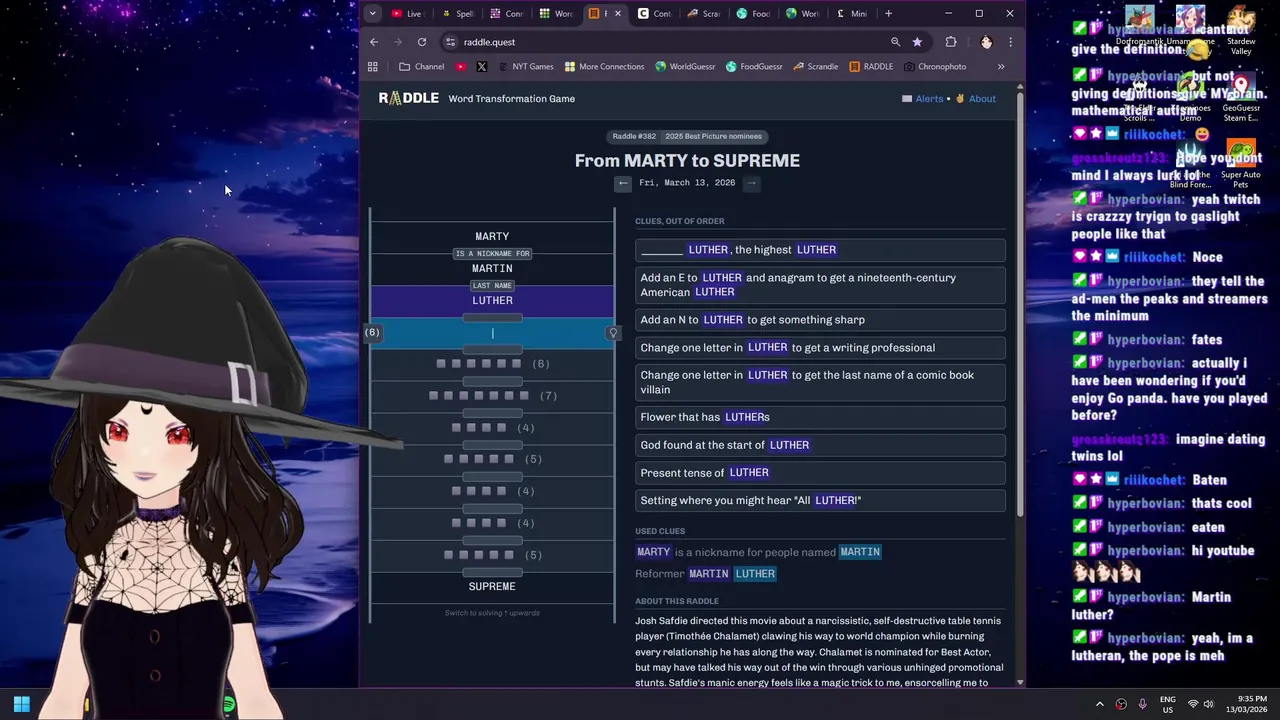This screenshot has width=1280, height=720.
Task: Select clue 'Present tense of LUTHER'
Action: (x=820, y=473)
